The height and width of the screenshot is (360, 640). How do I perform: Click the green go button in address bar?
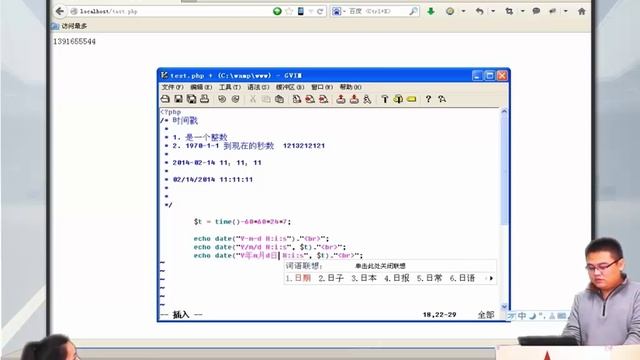pyautogui.click(x=277, y=11)
